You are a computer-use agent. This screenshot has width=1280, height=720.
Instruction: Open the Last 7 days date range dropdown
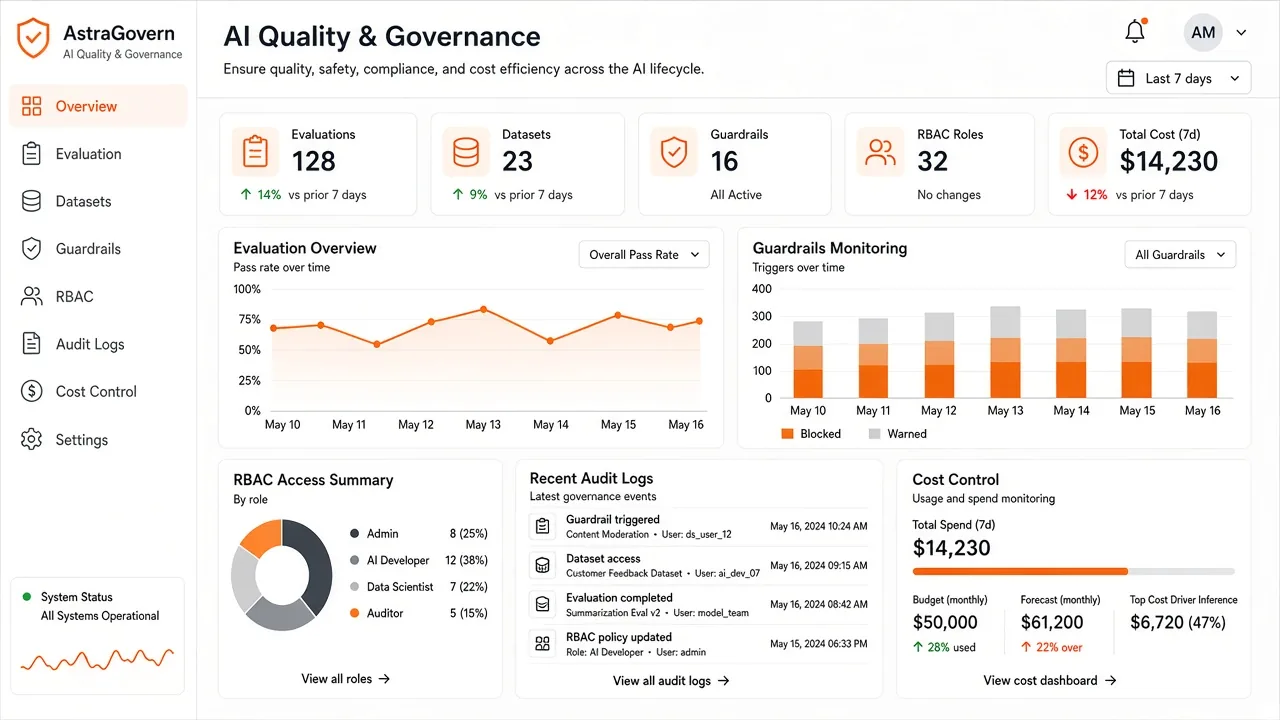click(x=1178, y=78)
